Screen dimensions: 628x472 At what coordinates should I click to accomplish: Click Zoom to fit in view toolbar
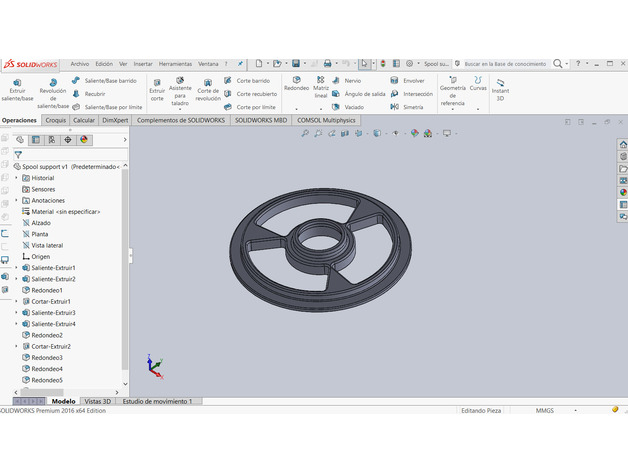(x=305, y=133)
